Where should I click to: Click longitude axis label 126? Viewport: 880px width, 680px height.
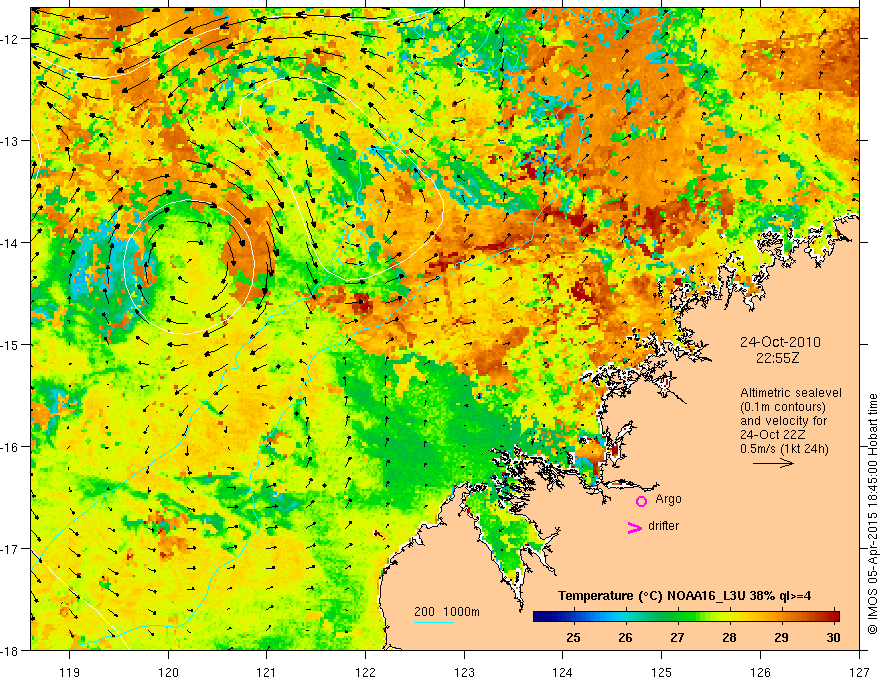tap(760, 673)
